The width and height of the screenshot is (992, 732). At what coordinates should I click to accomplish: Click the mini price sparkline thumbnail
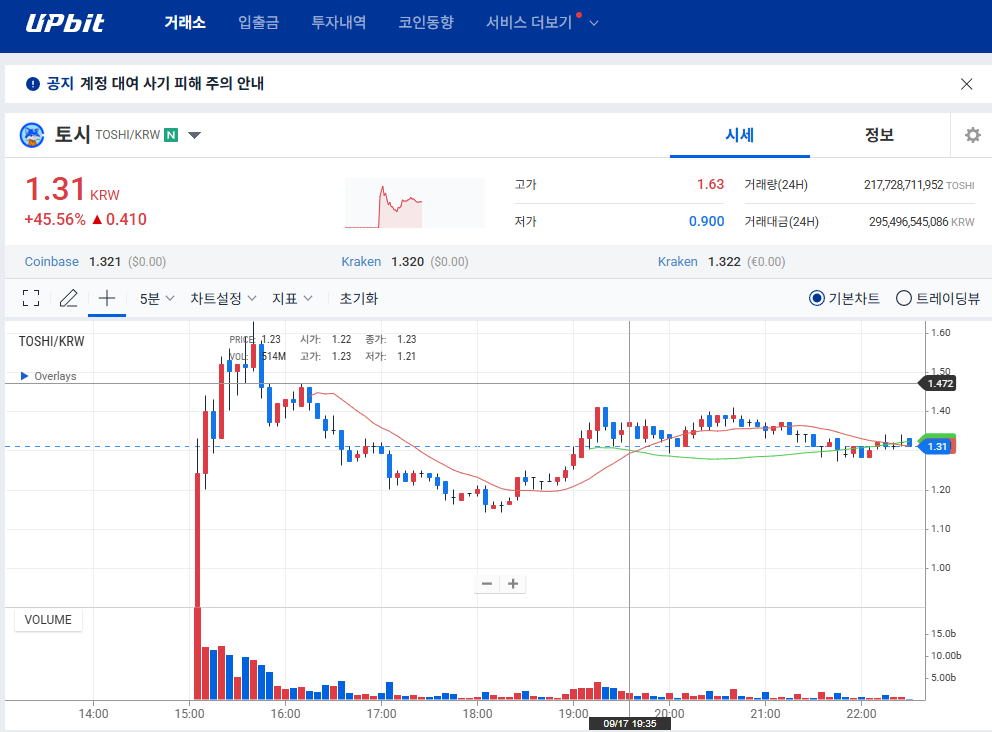point(414,203)
